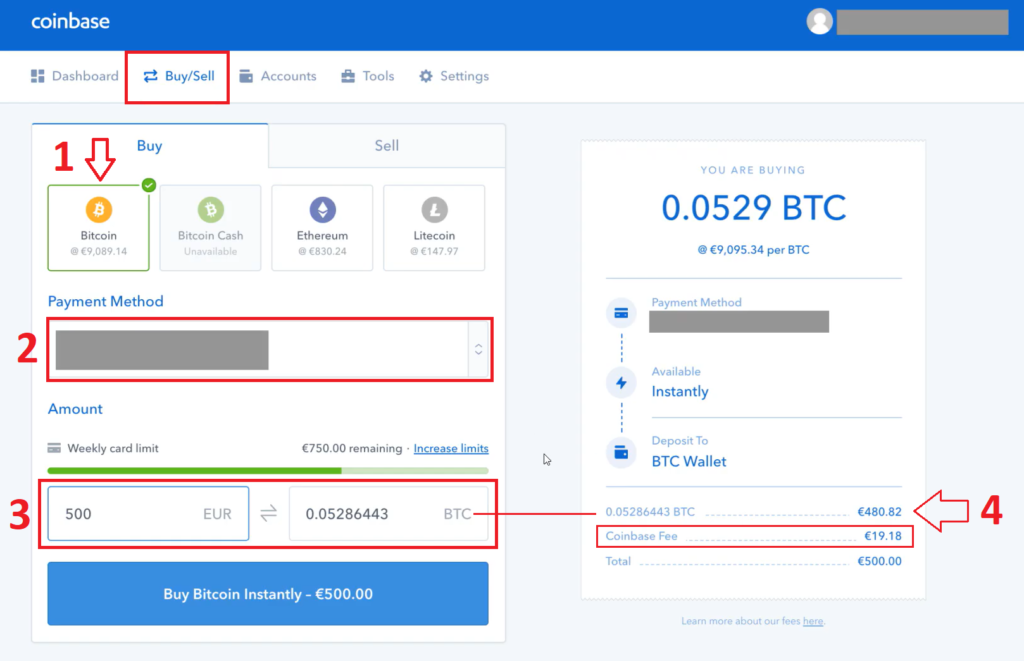The width and height of the screenshot is (1024, 661).
Task: Select the Bitcoin asset card
Action: (99, 228)
